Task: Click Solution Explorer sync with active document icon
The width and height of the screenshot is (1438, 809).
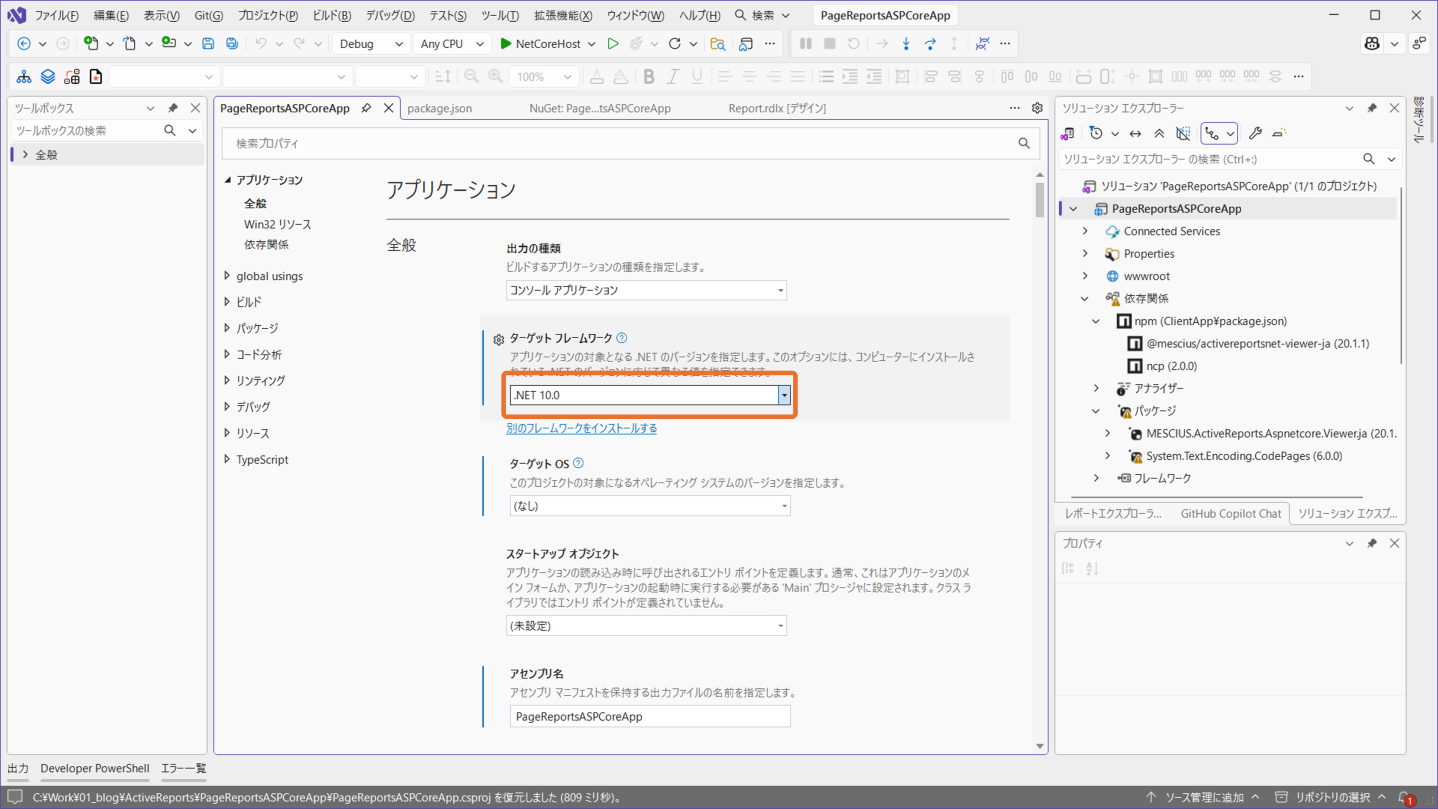Action: tap(1135, 133)
